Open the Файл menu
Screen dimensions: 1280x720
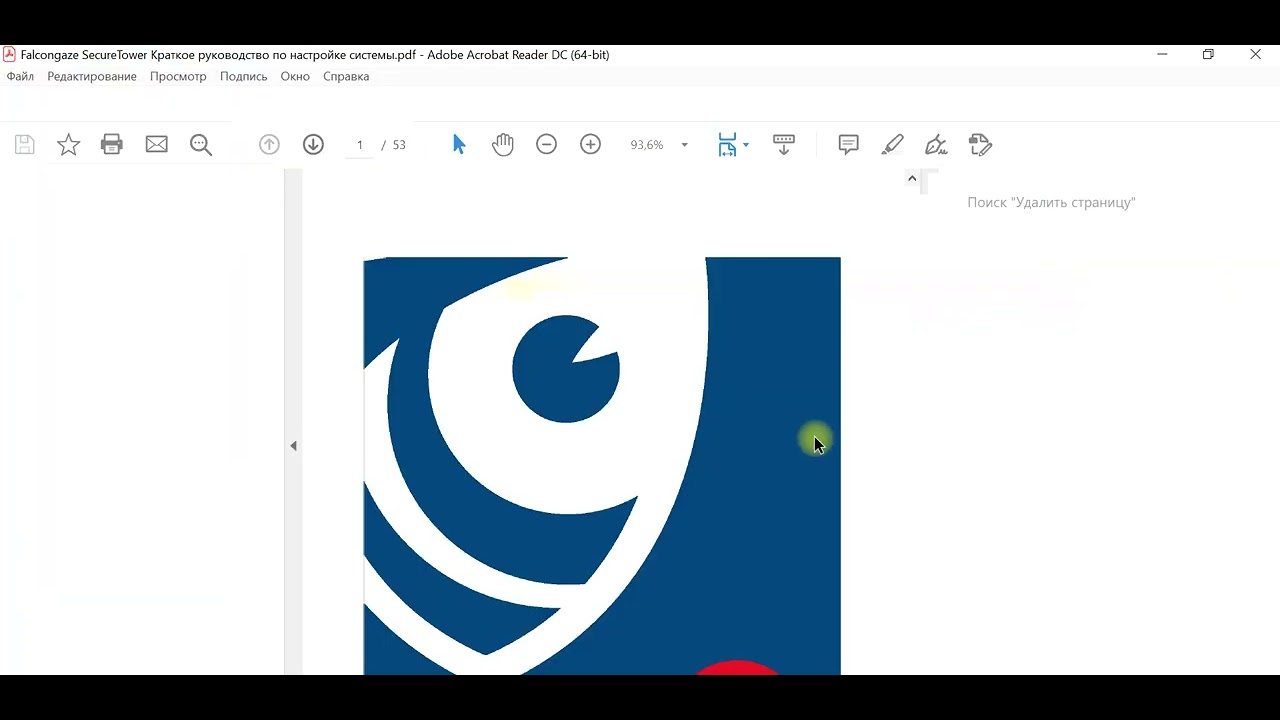[x=20, y=76]
